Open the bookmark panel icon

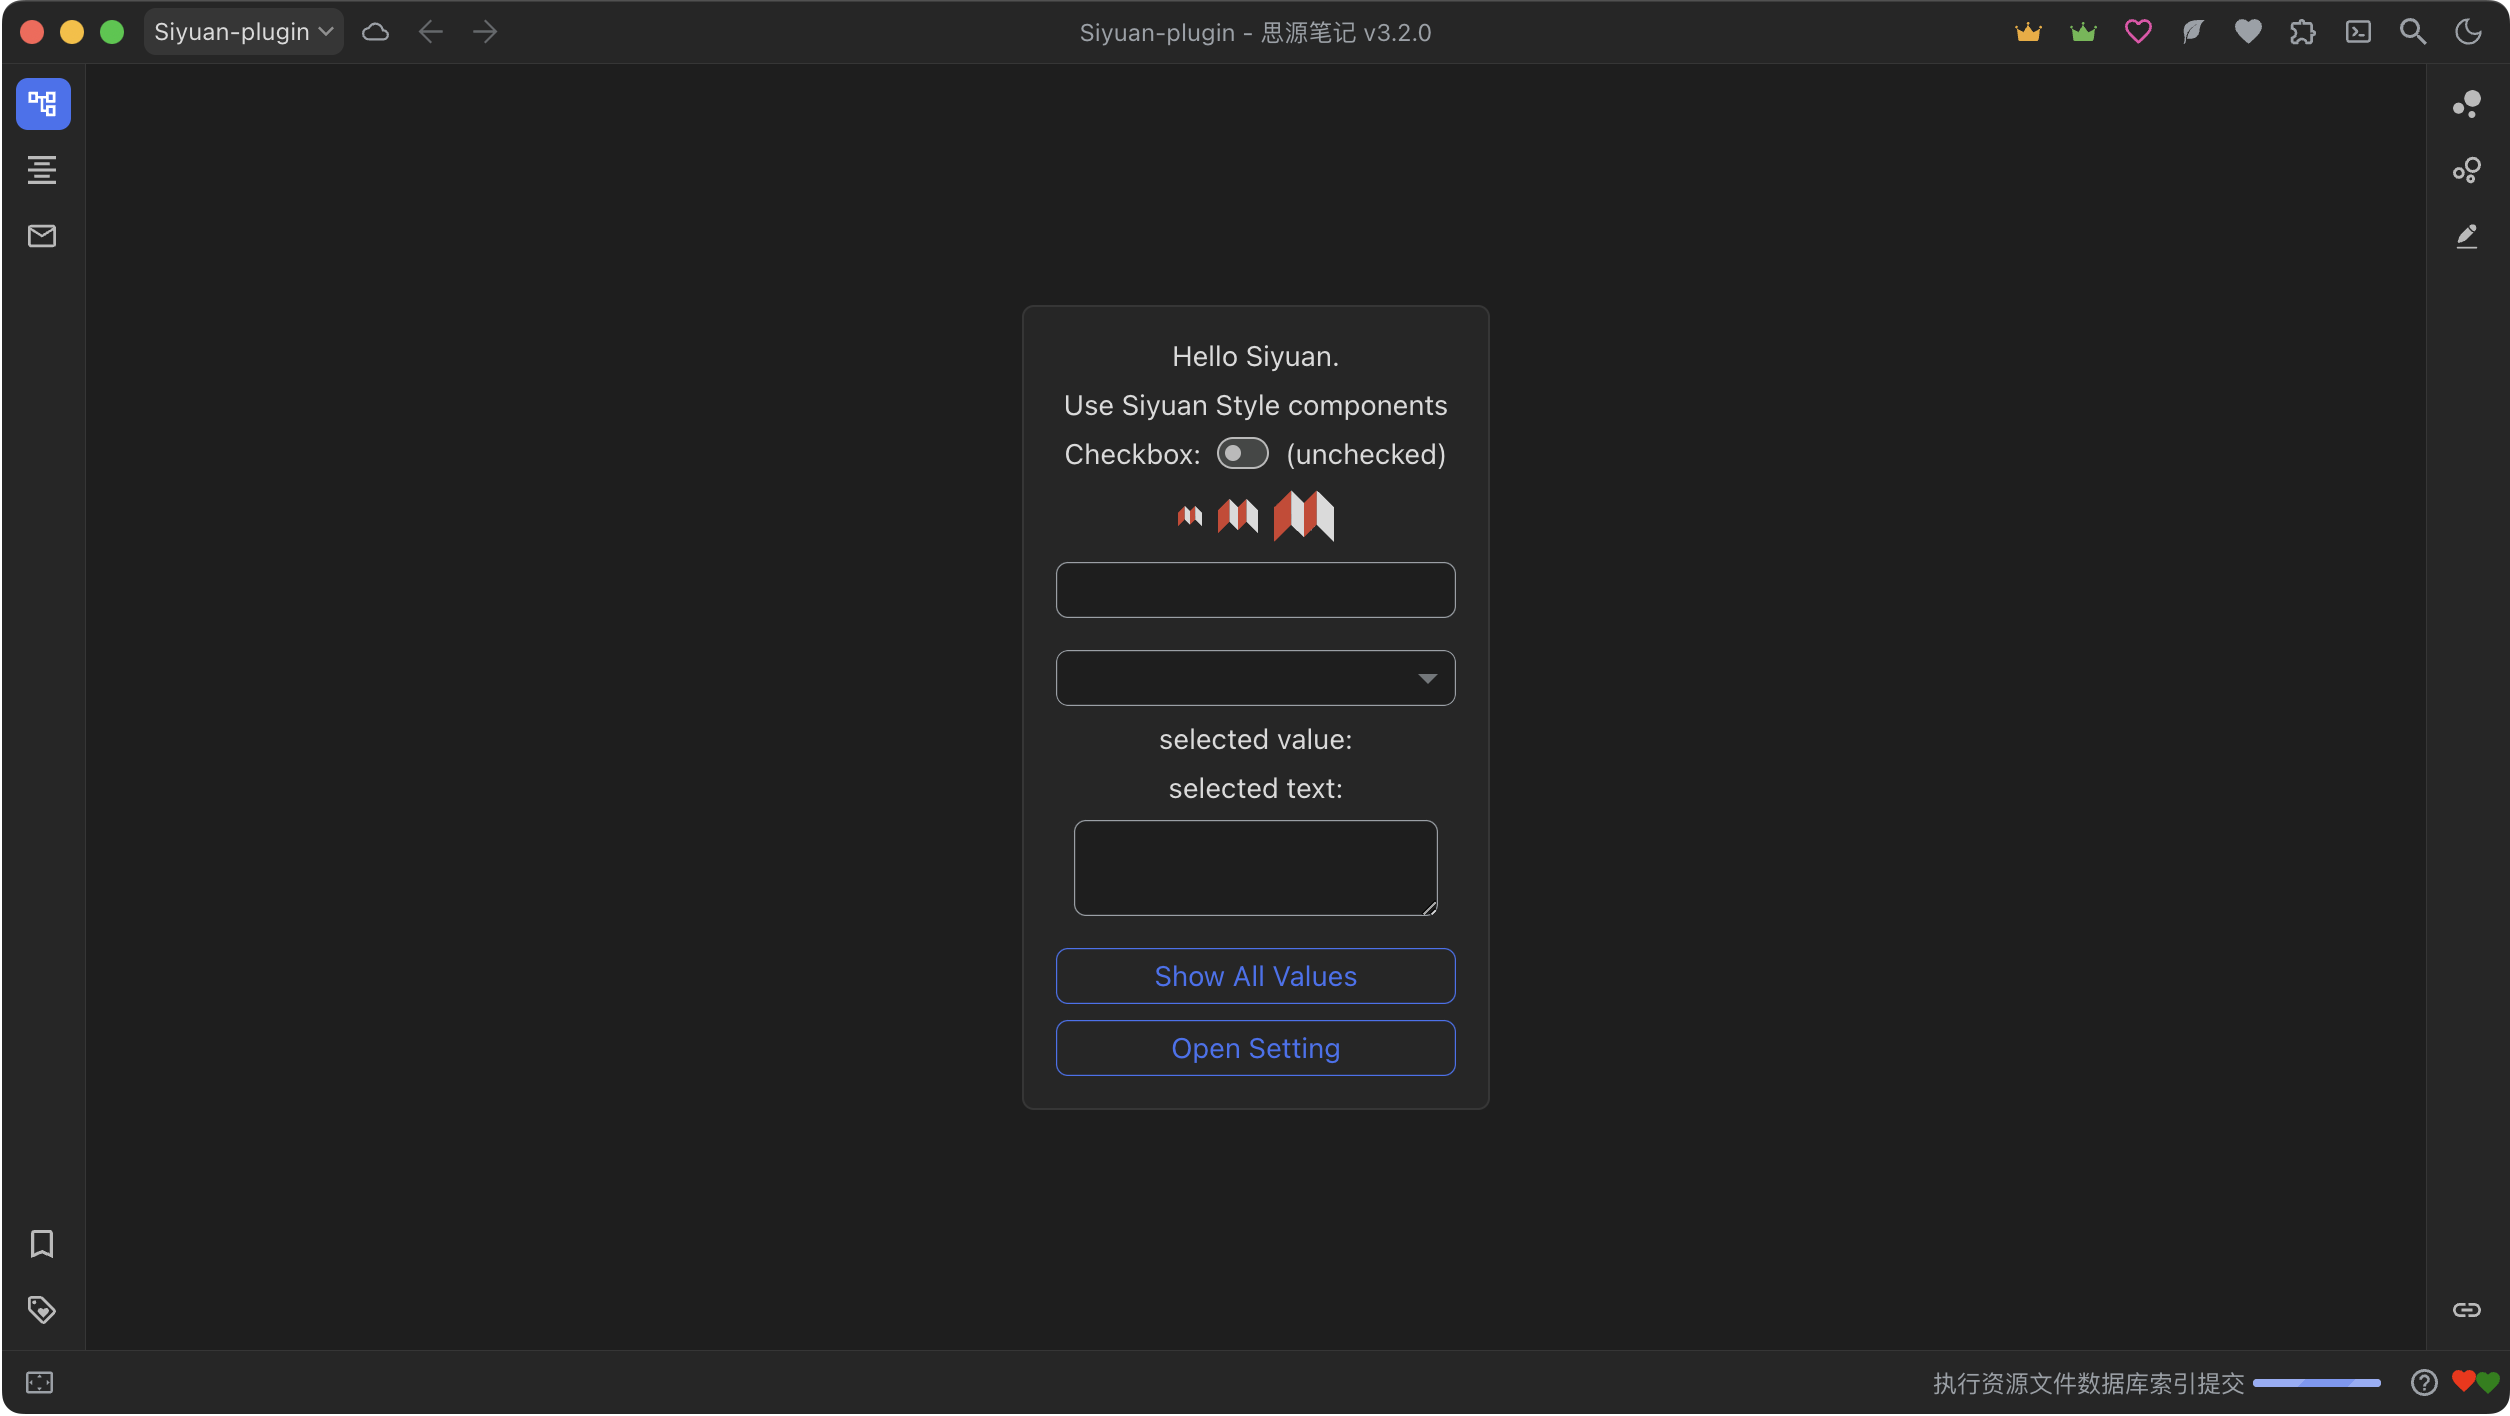click(x=42, y=1244)
